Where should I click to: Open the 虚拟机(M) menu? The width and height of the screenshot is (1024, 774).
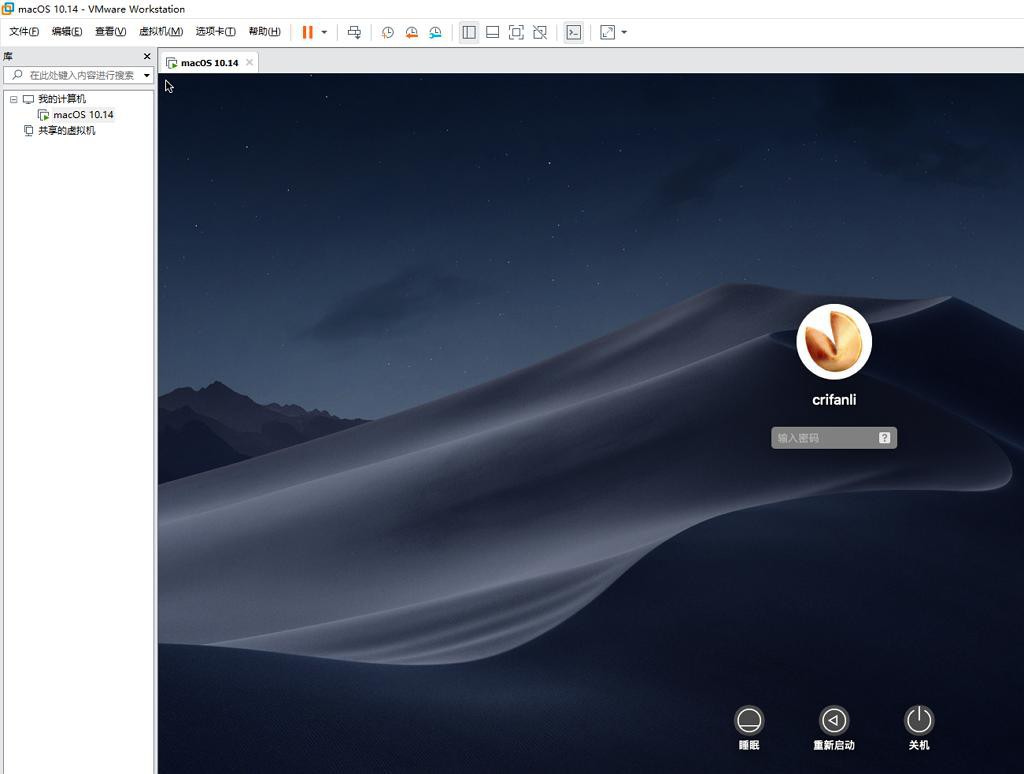coord(161,31)
